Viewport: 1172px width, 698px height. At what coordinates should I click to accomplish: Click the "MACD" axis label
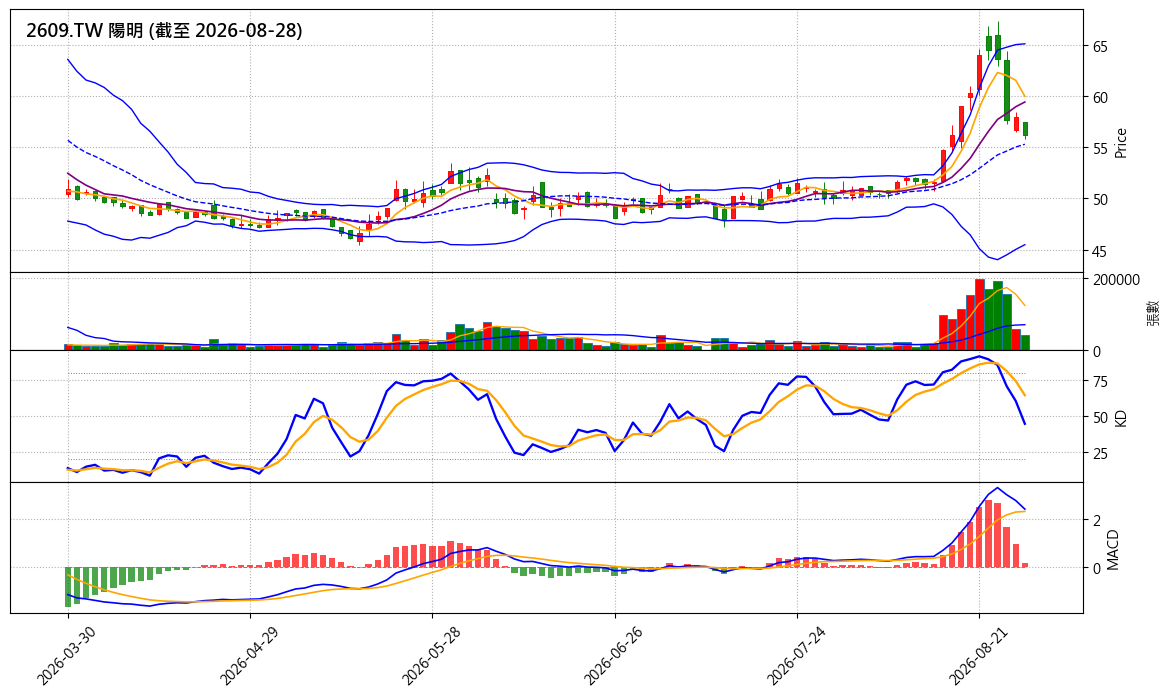coord(1114,550)
